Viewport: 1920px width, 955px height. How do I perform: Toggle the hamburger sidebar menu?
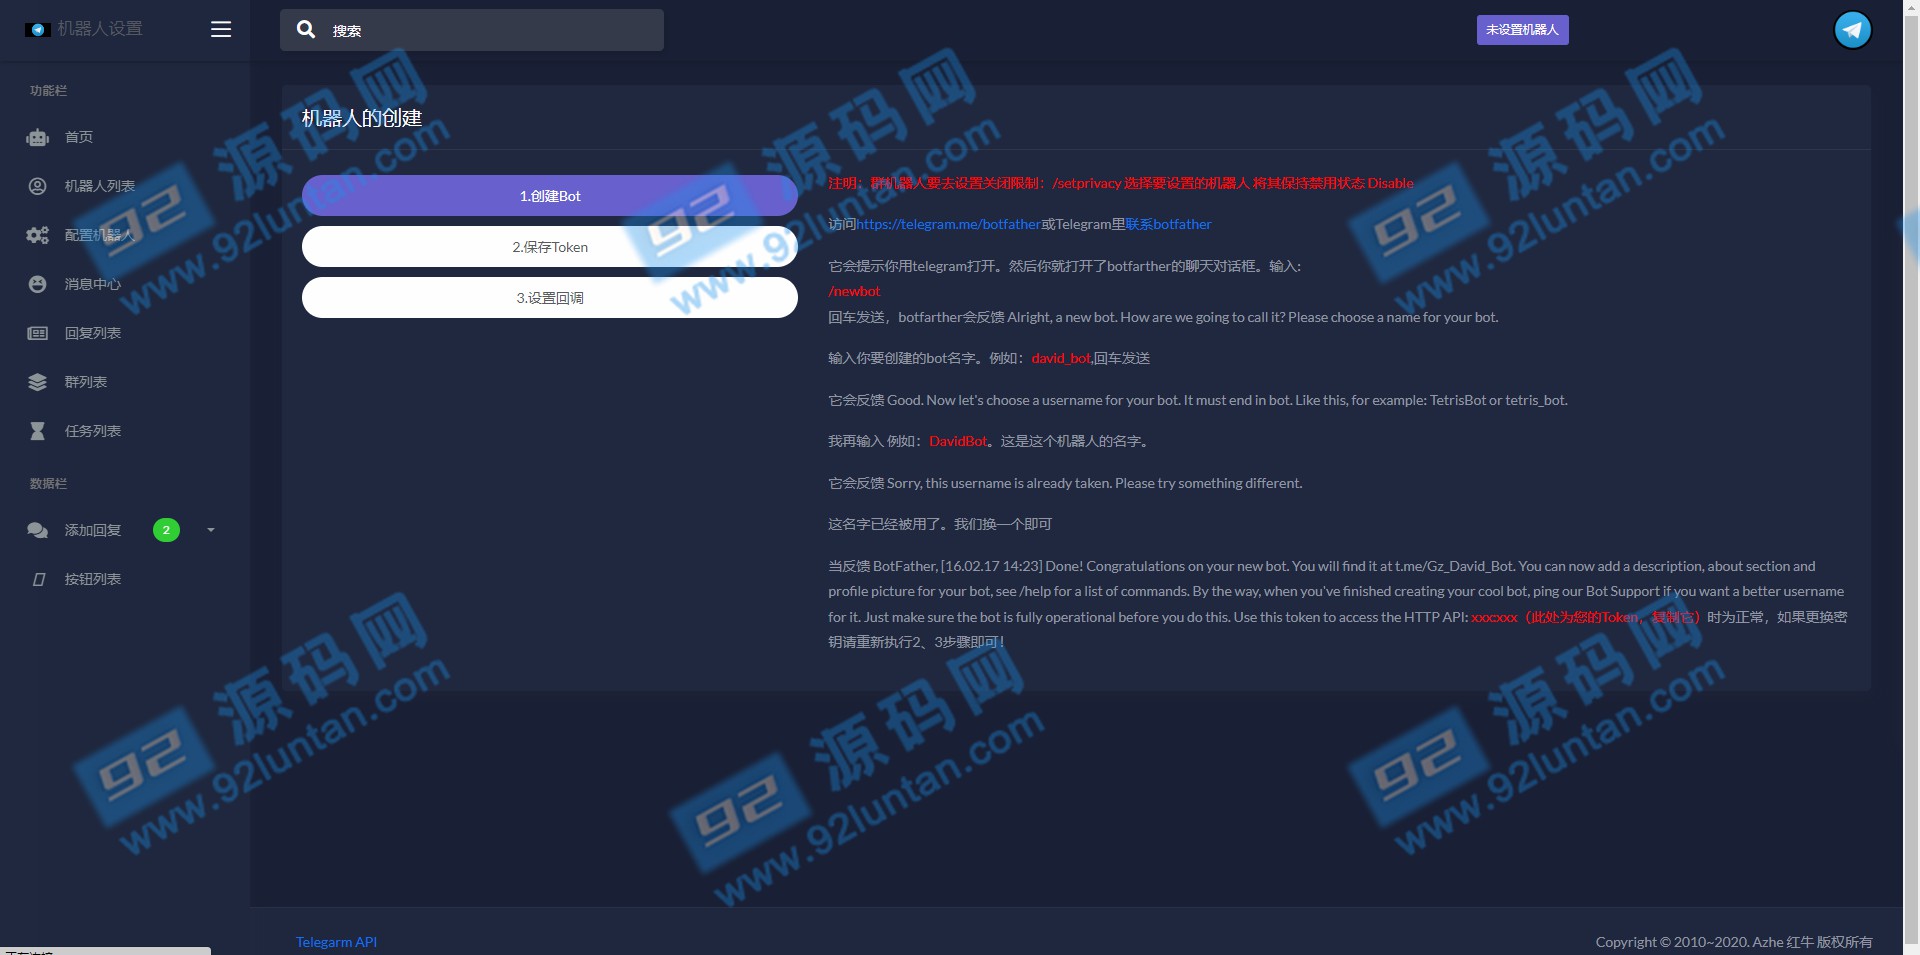click(x=221, y=29)
